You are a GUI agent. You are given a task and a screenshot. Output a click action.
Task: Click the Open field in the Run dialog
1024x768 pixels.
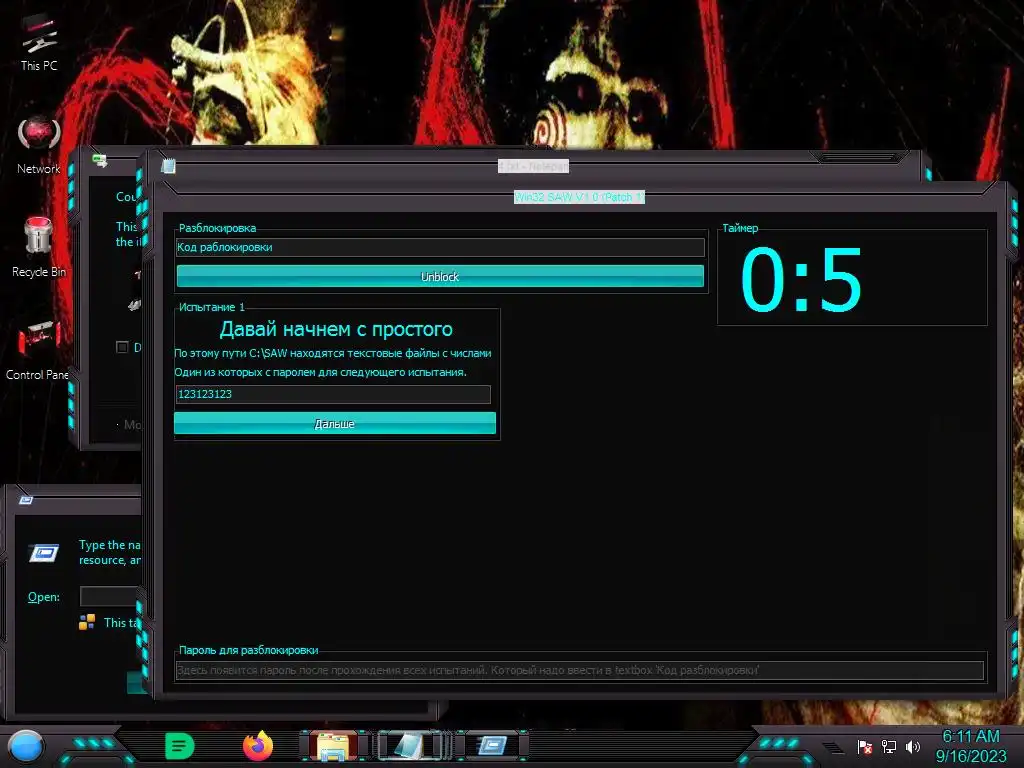pyautogui.click(x=110, y=596)
